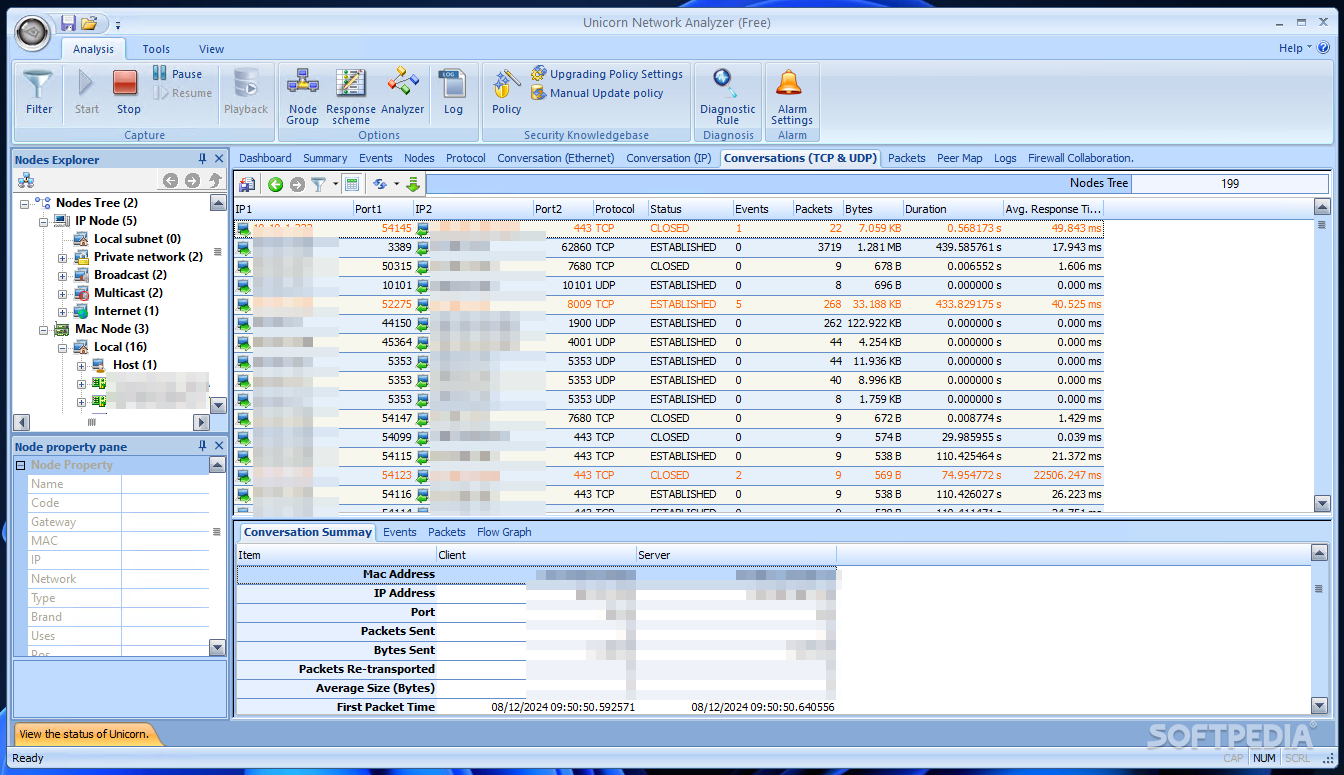
Task: Open the Log options
Action: 453,93
